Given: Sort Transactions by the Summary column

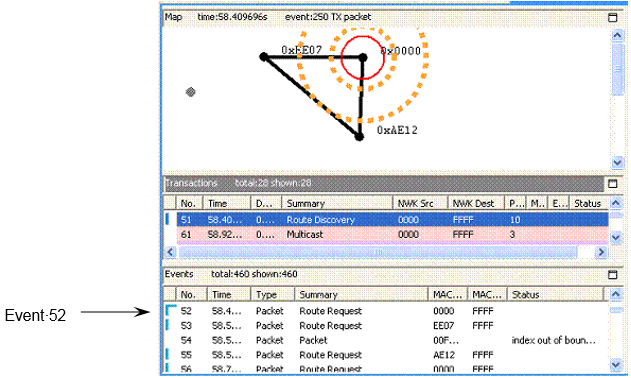Looking at the screenshot, I should coord(337,203).
